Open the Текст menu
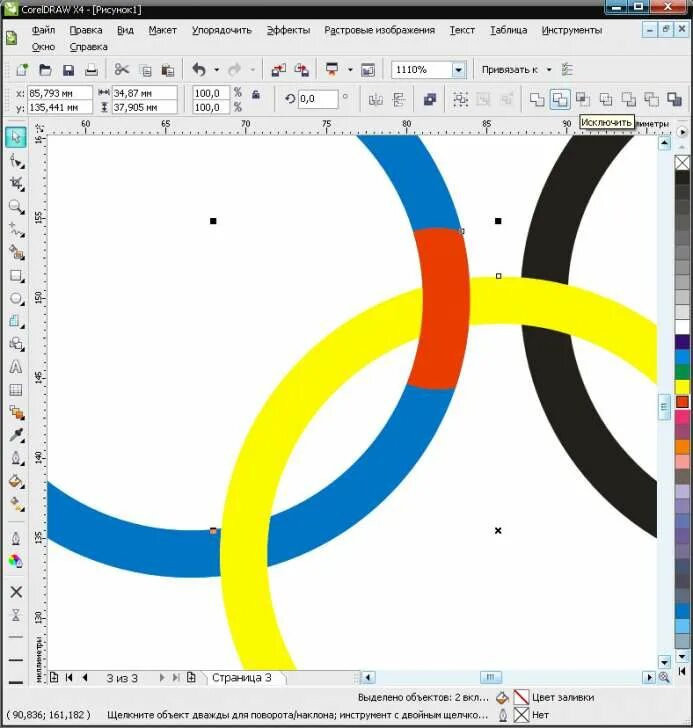 tap(462, 30)
